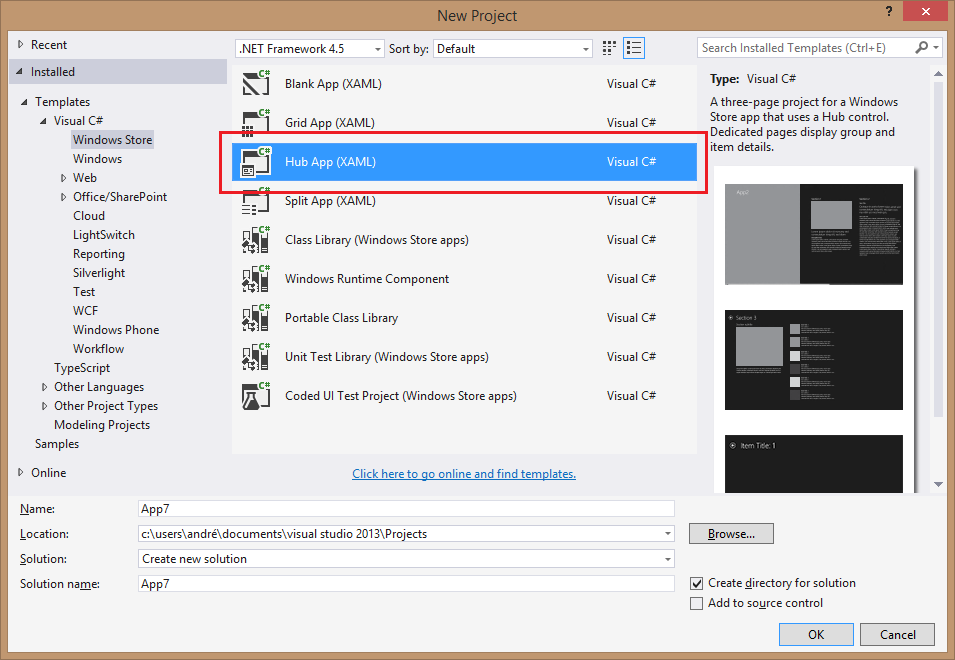
Task: Select the TypeScript tree item
Action: tap(82, 368)
